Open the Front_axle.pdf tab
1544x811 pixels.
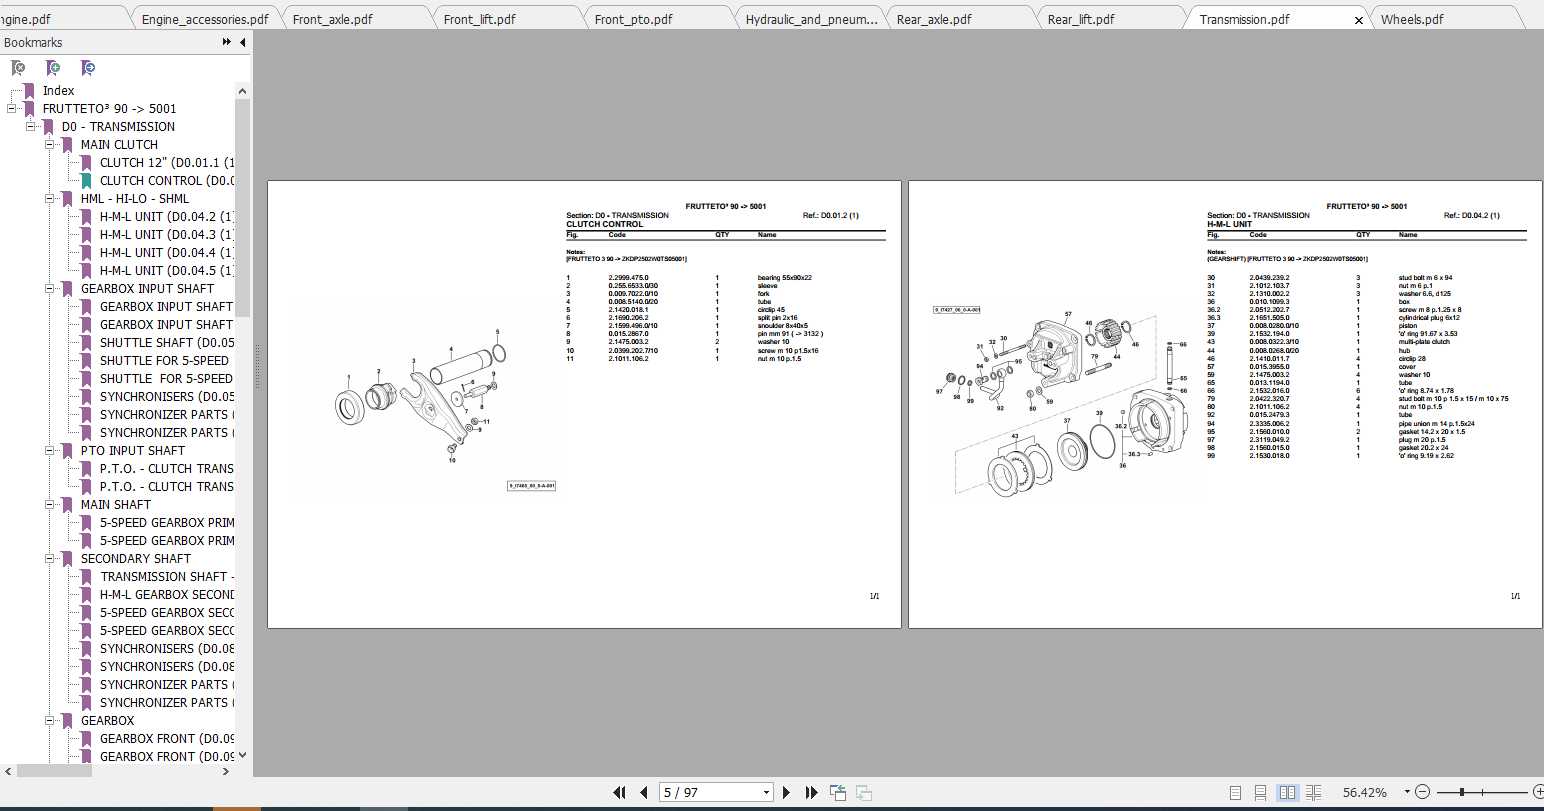pyautogui.click(x=335, y=17)
